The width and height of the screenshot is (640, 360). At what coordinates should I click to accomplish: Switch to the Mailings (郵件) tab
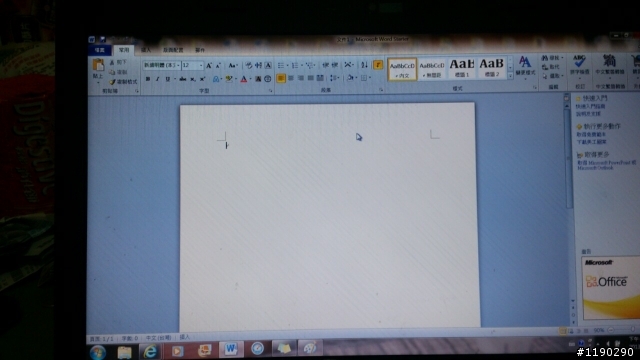point(200,50)
